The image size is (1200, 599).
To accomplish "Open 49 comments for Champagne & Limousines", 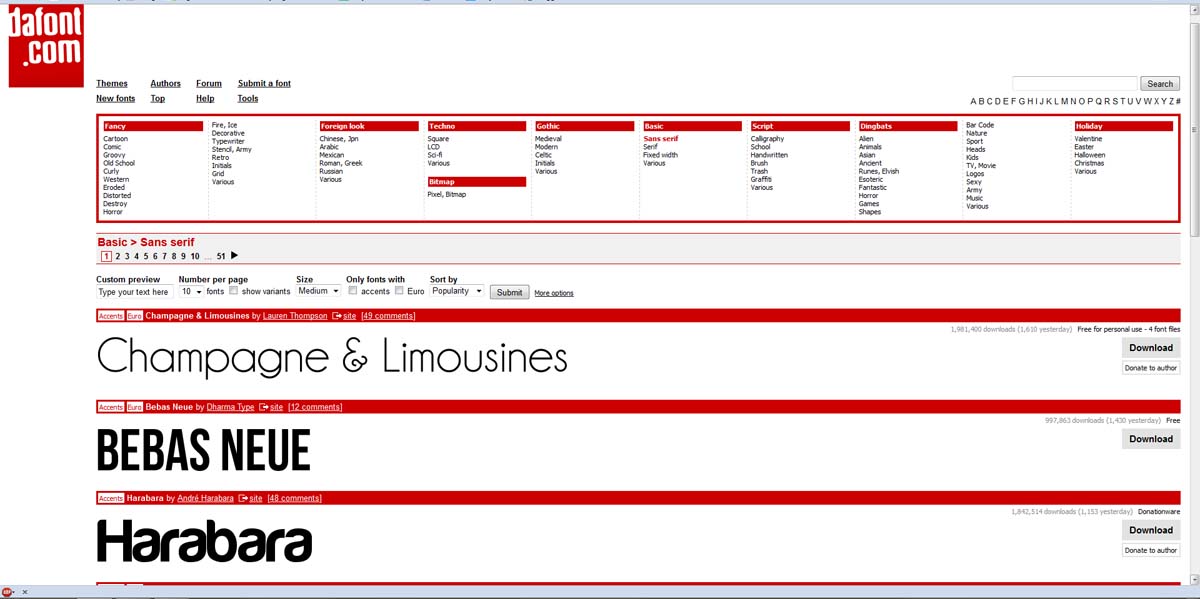I will pyautogui.click(x=388, y=316).
